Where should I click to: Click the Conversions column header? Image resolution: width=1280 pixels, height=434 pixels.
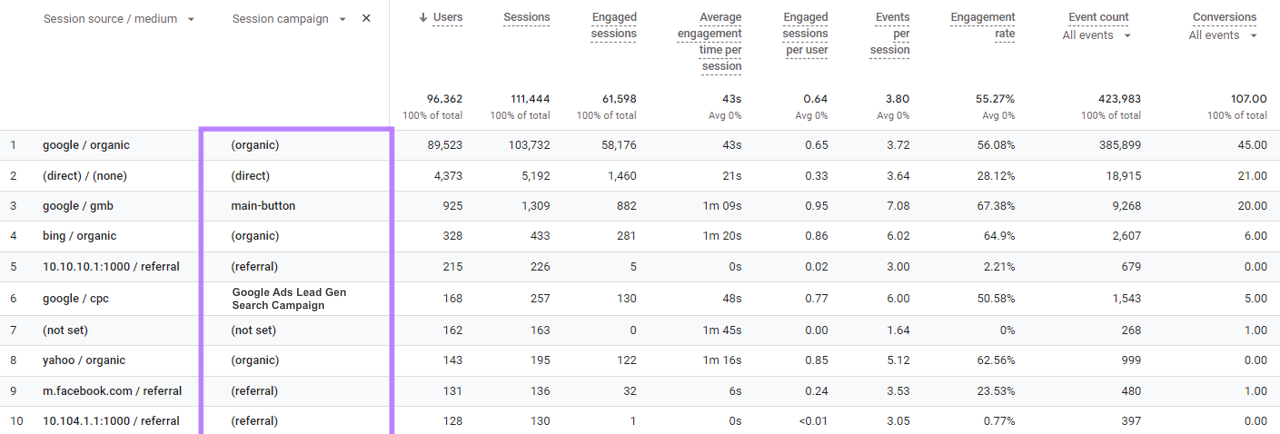coord(1224,18)
